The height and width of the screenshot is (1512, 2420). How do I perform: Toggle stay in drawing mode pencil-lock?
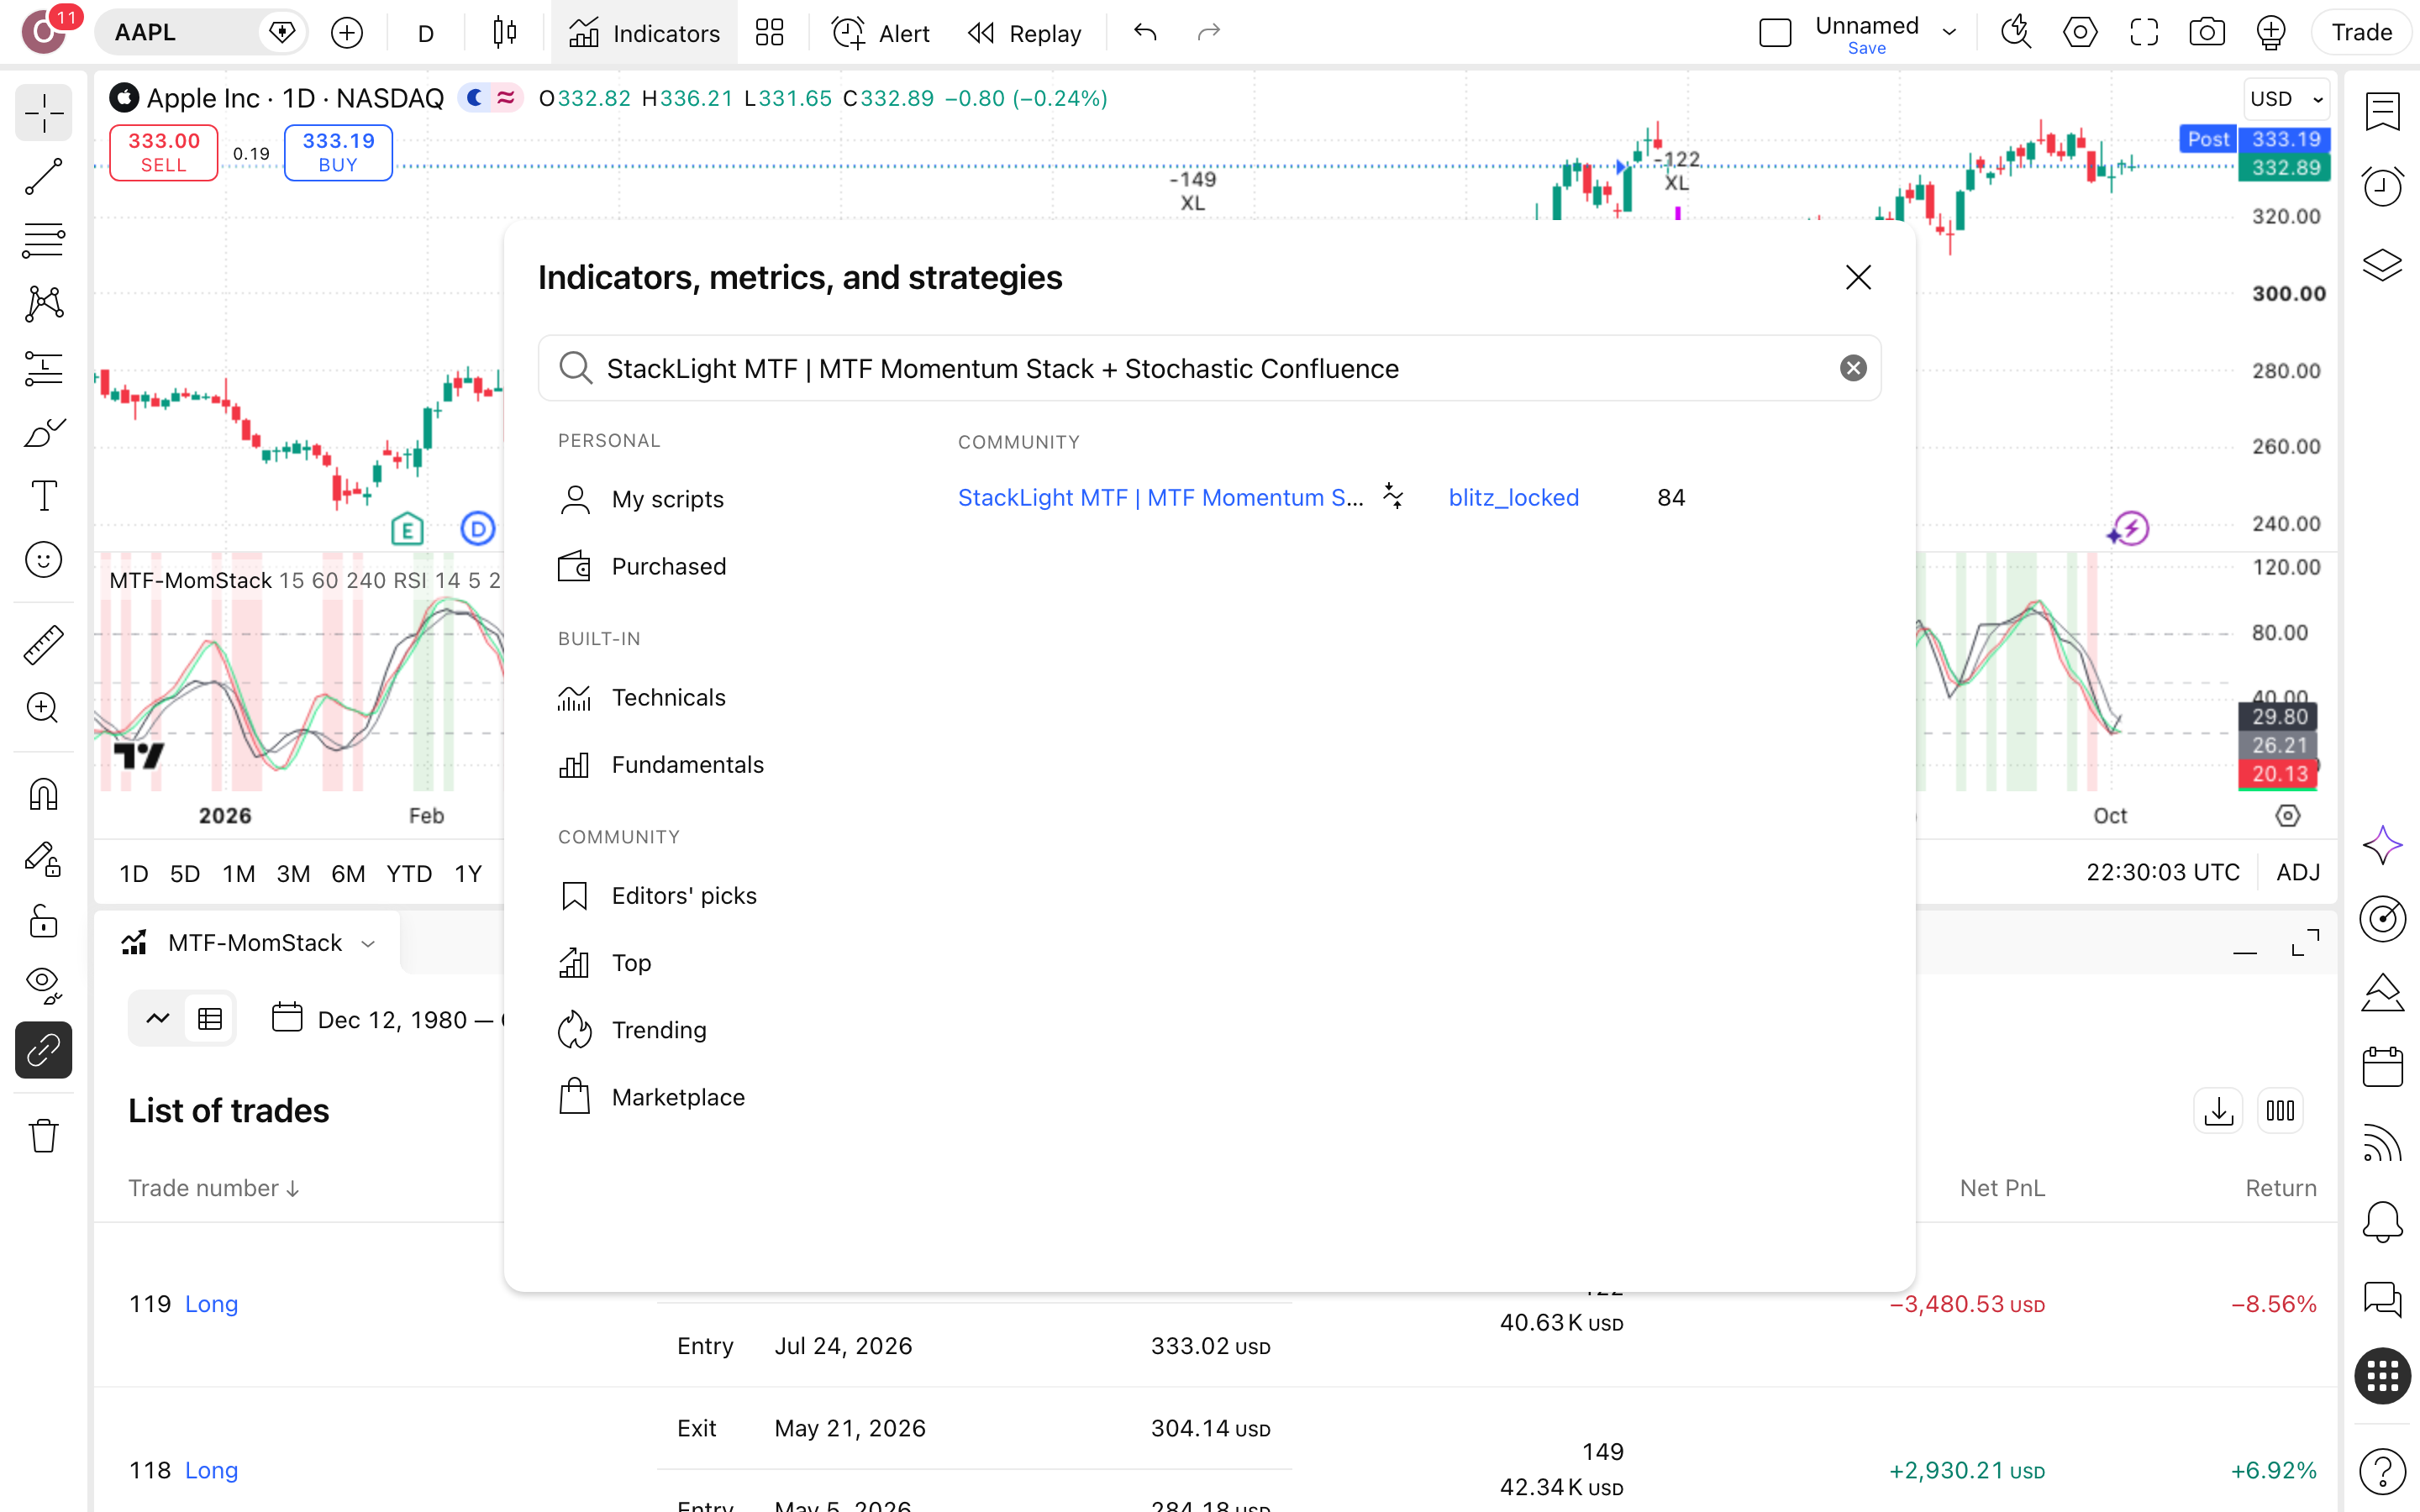[43, 859]
